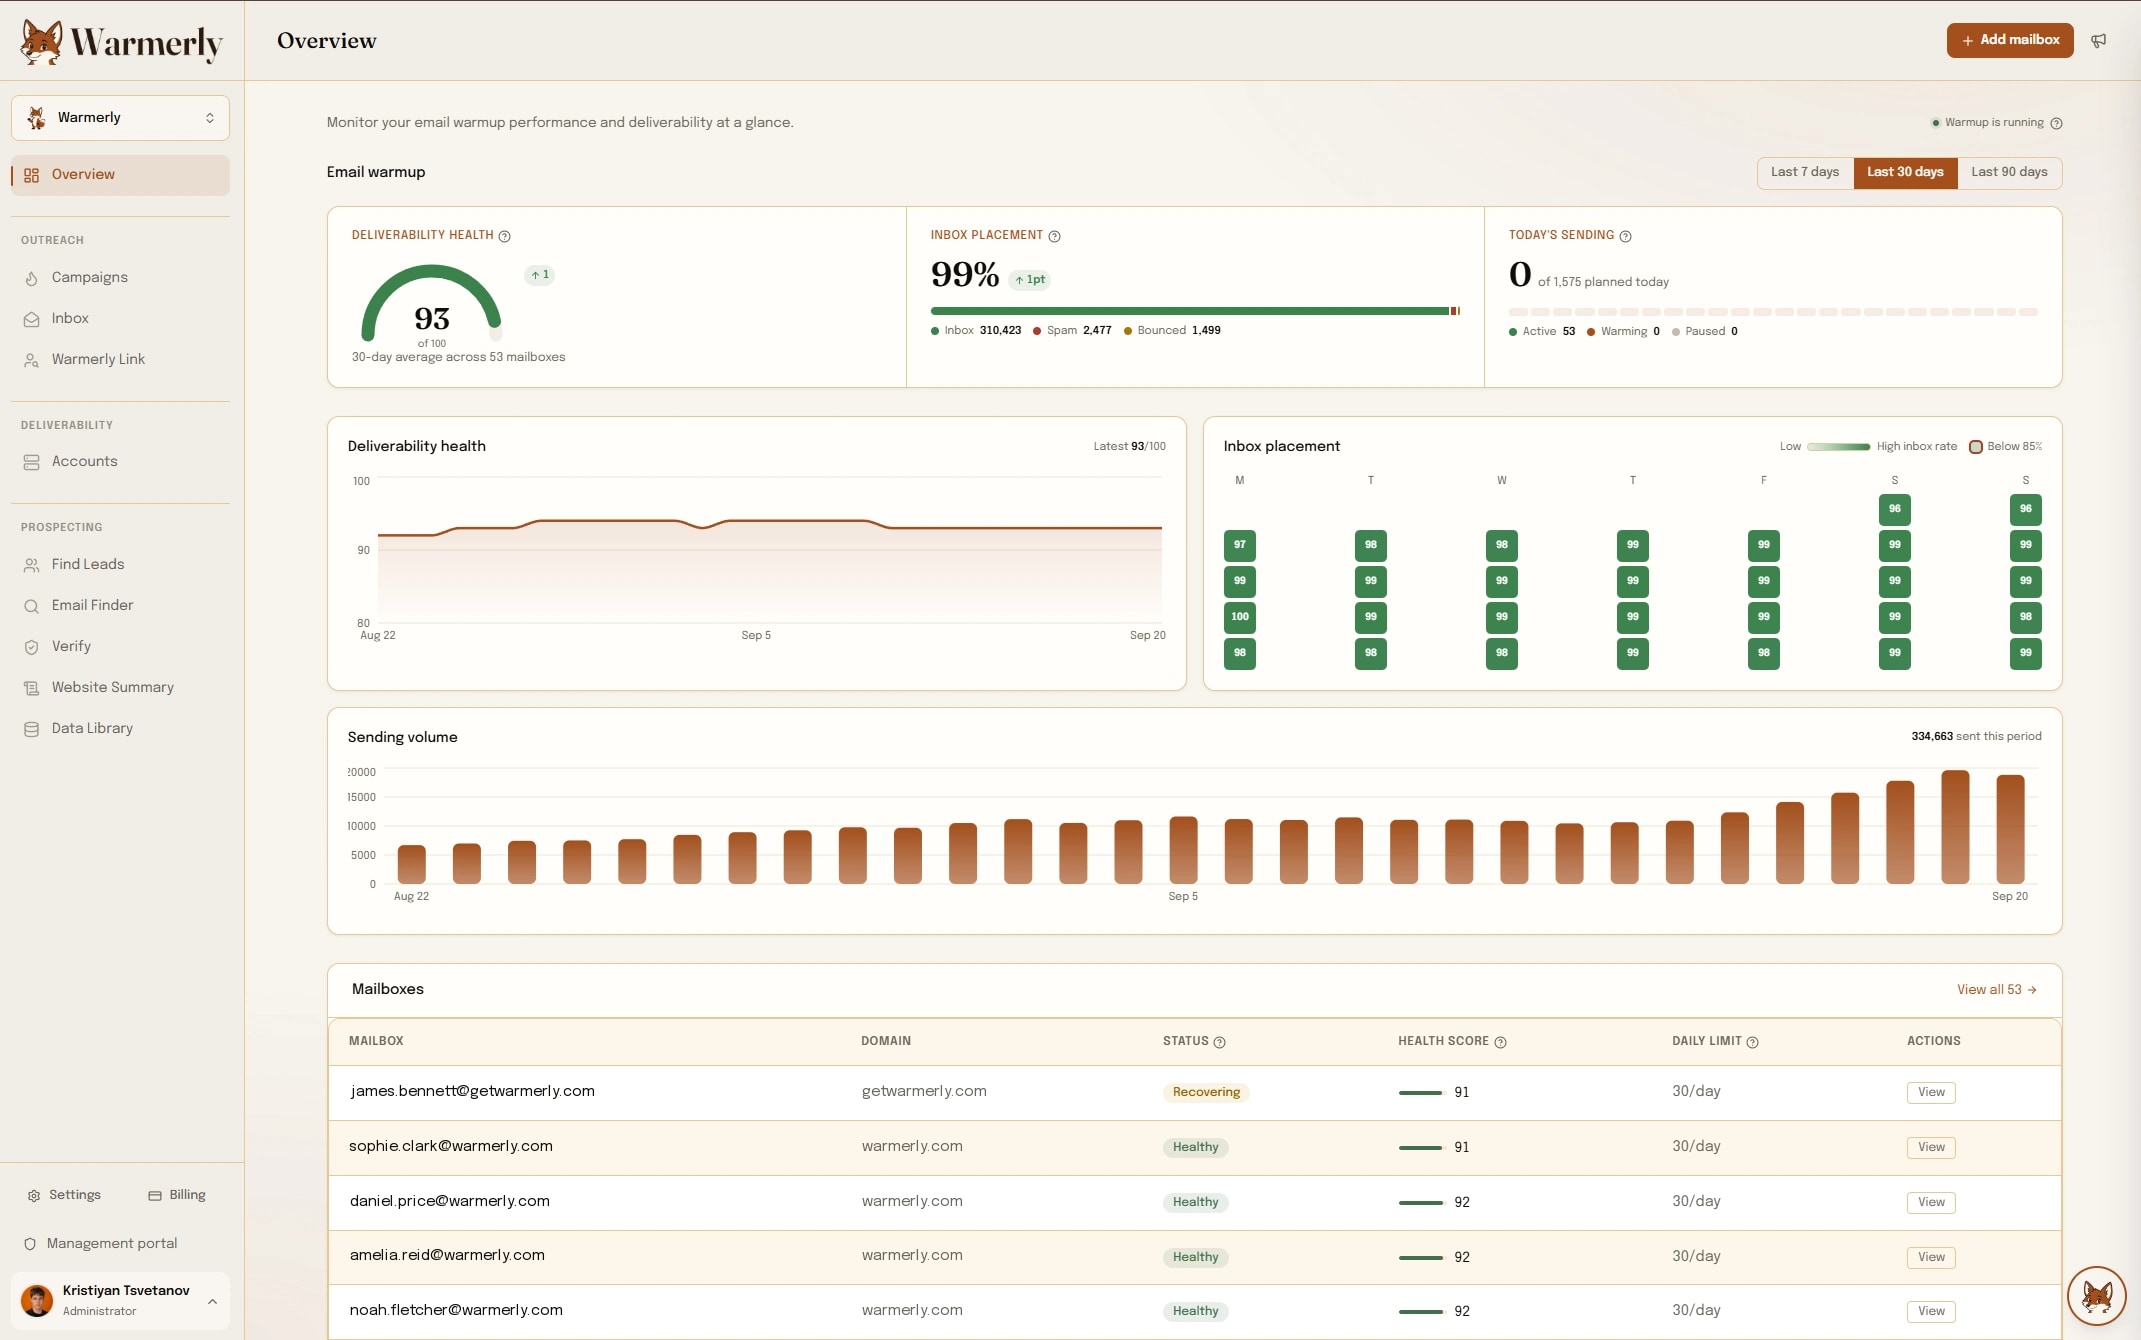2141x1340 pixels.
Task: View james.bennett@getwarmerly.com mailbox
Action: click(1931, 1092)
